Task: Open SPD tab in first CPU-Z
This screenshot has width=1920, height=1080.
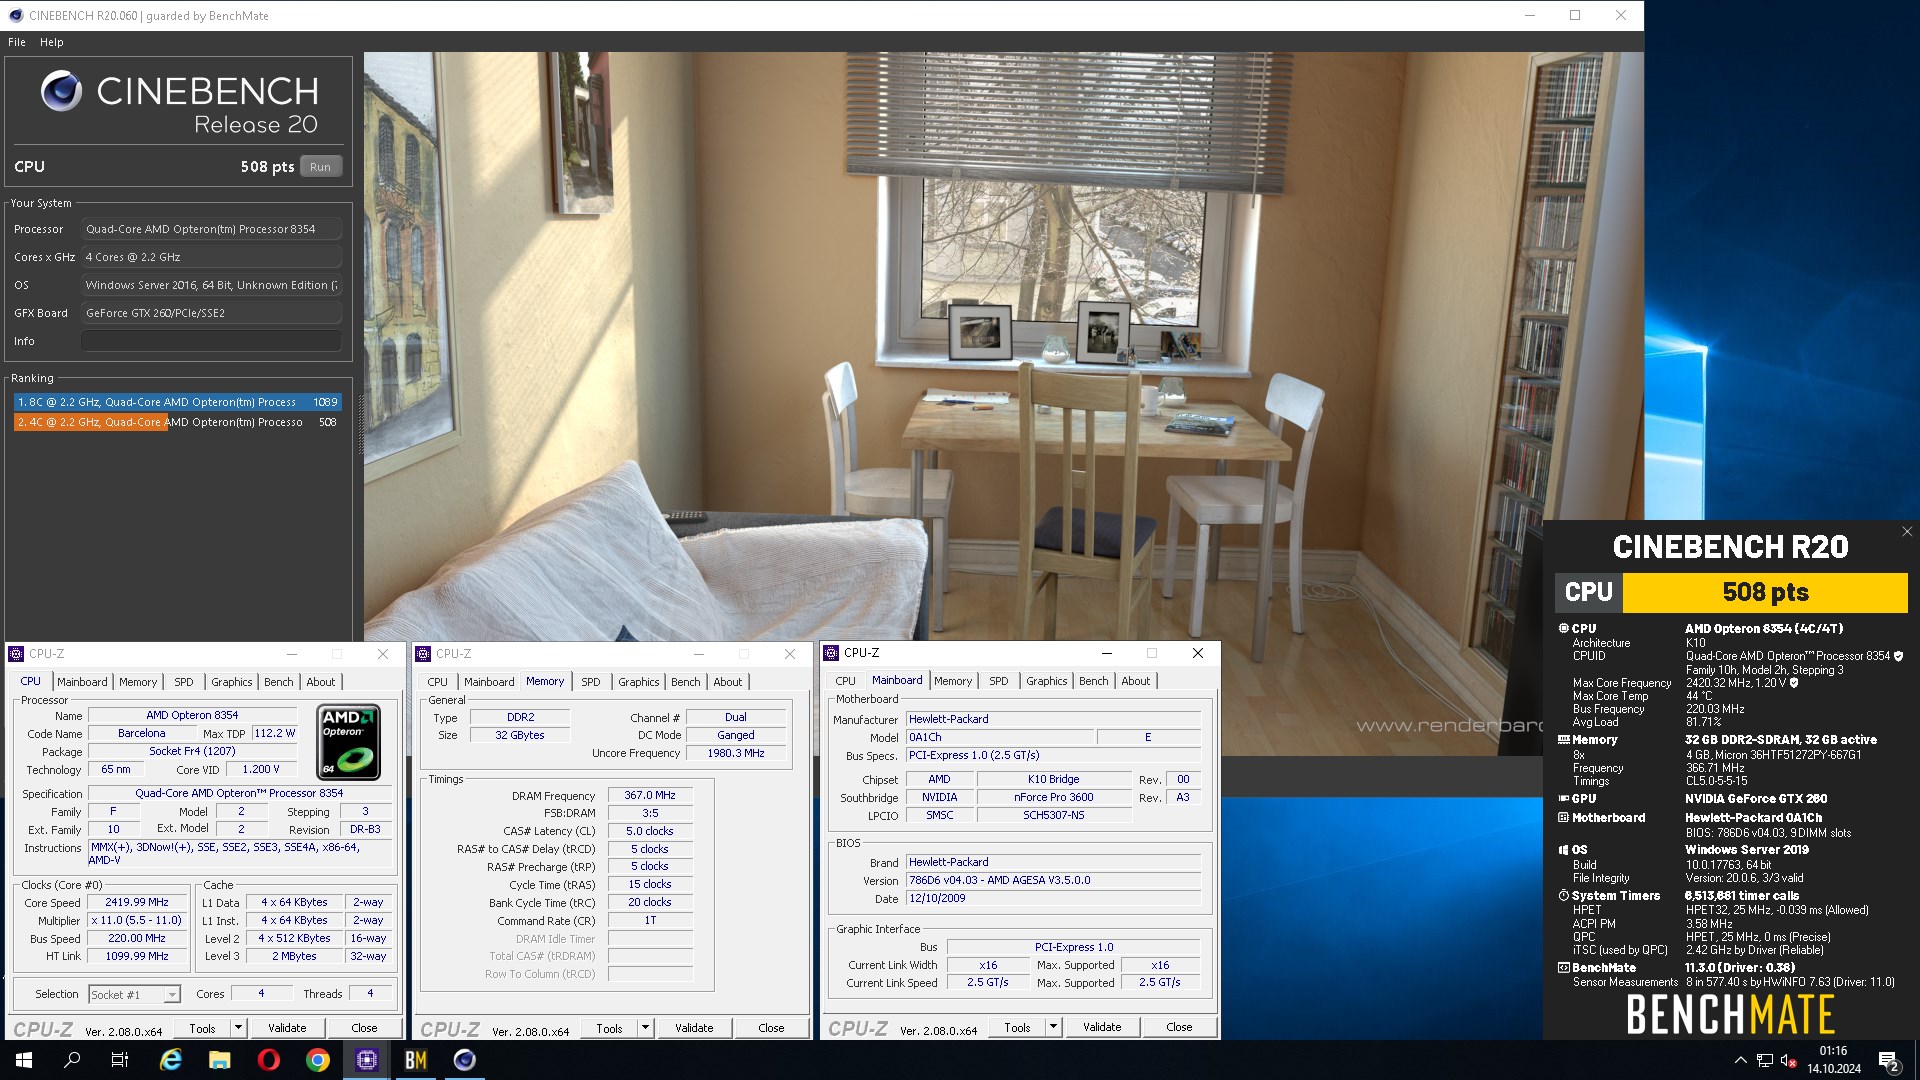Action: click(x=184, y=682)
